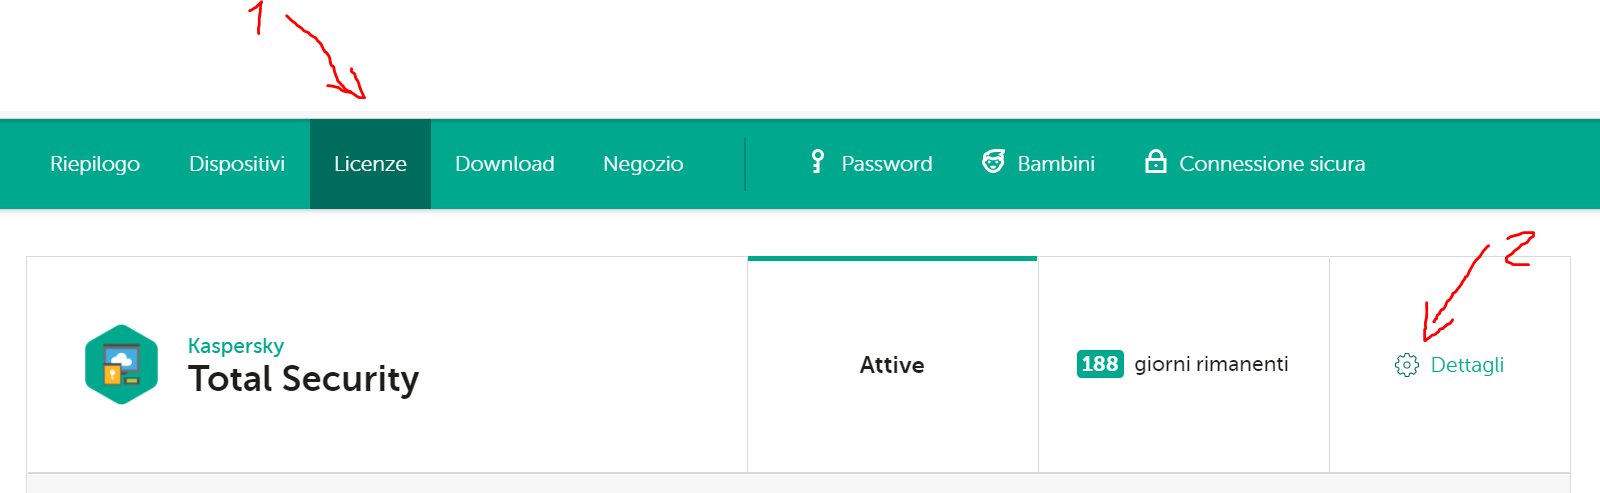Select the Licenze tab
Image resolution: width=1600 pixels, height=493 pixels.
[x=370, y=164]
